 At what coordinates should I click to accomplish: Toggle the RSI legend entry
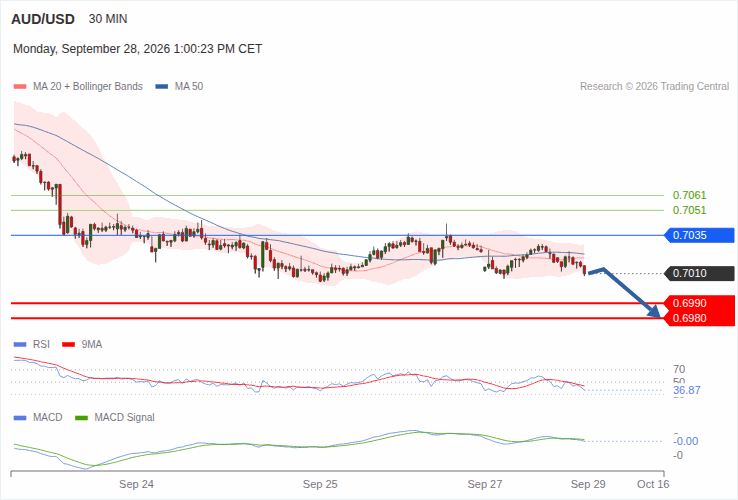point(32,345)
